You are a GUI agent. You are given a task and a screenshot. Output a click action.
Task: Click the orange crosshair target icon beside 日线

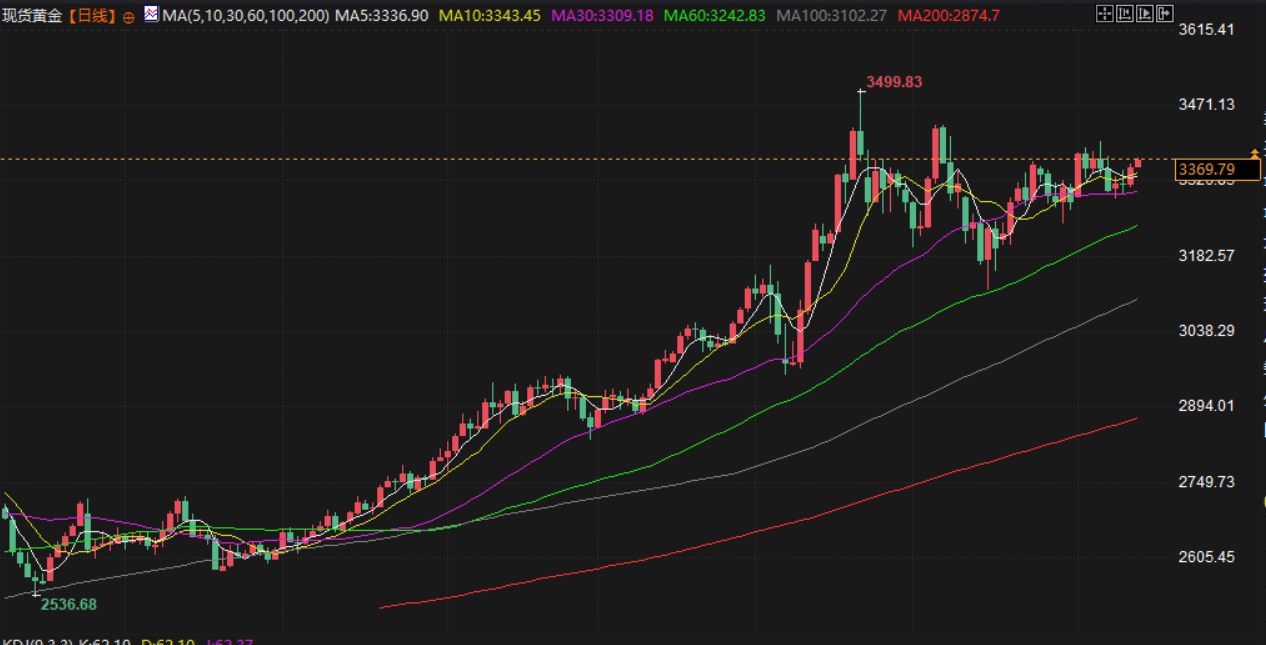[129, 17]
